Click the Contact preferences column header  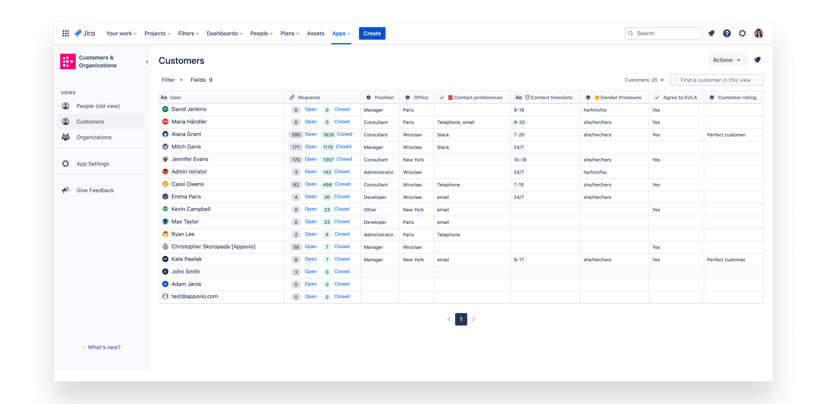(x=472, y=98)
